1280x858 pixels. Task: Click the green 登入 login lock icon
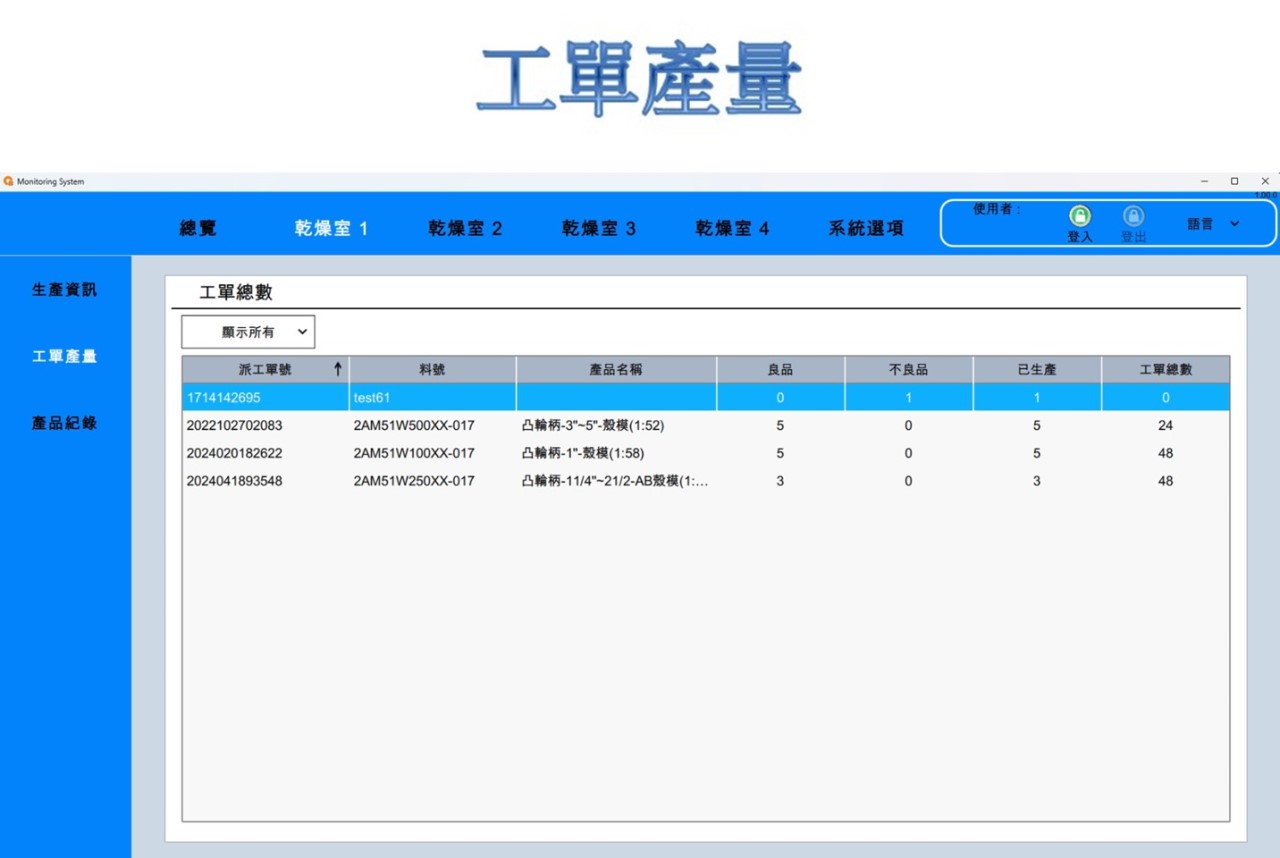click(1080, 216)
